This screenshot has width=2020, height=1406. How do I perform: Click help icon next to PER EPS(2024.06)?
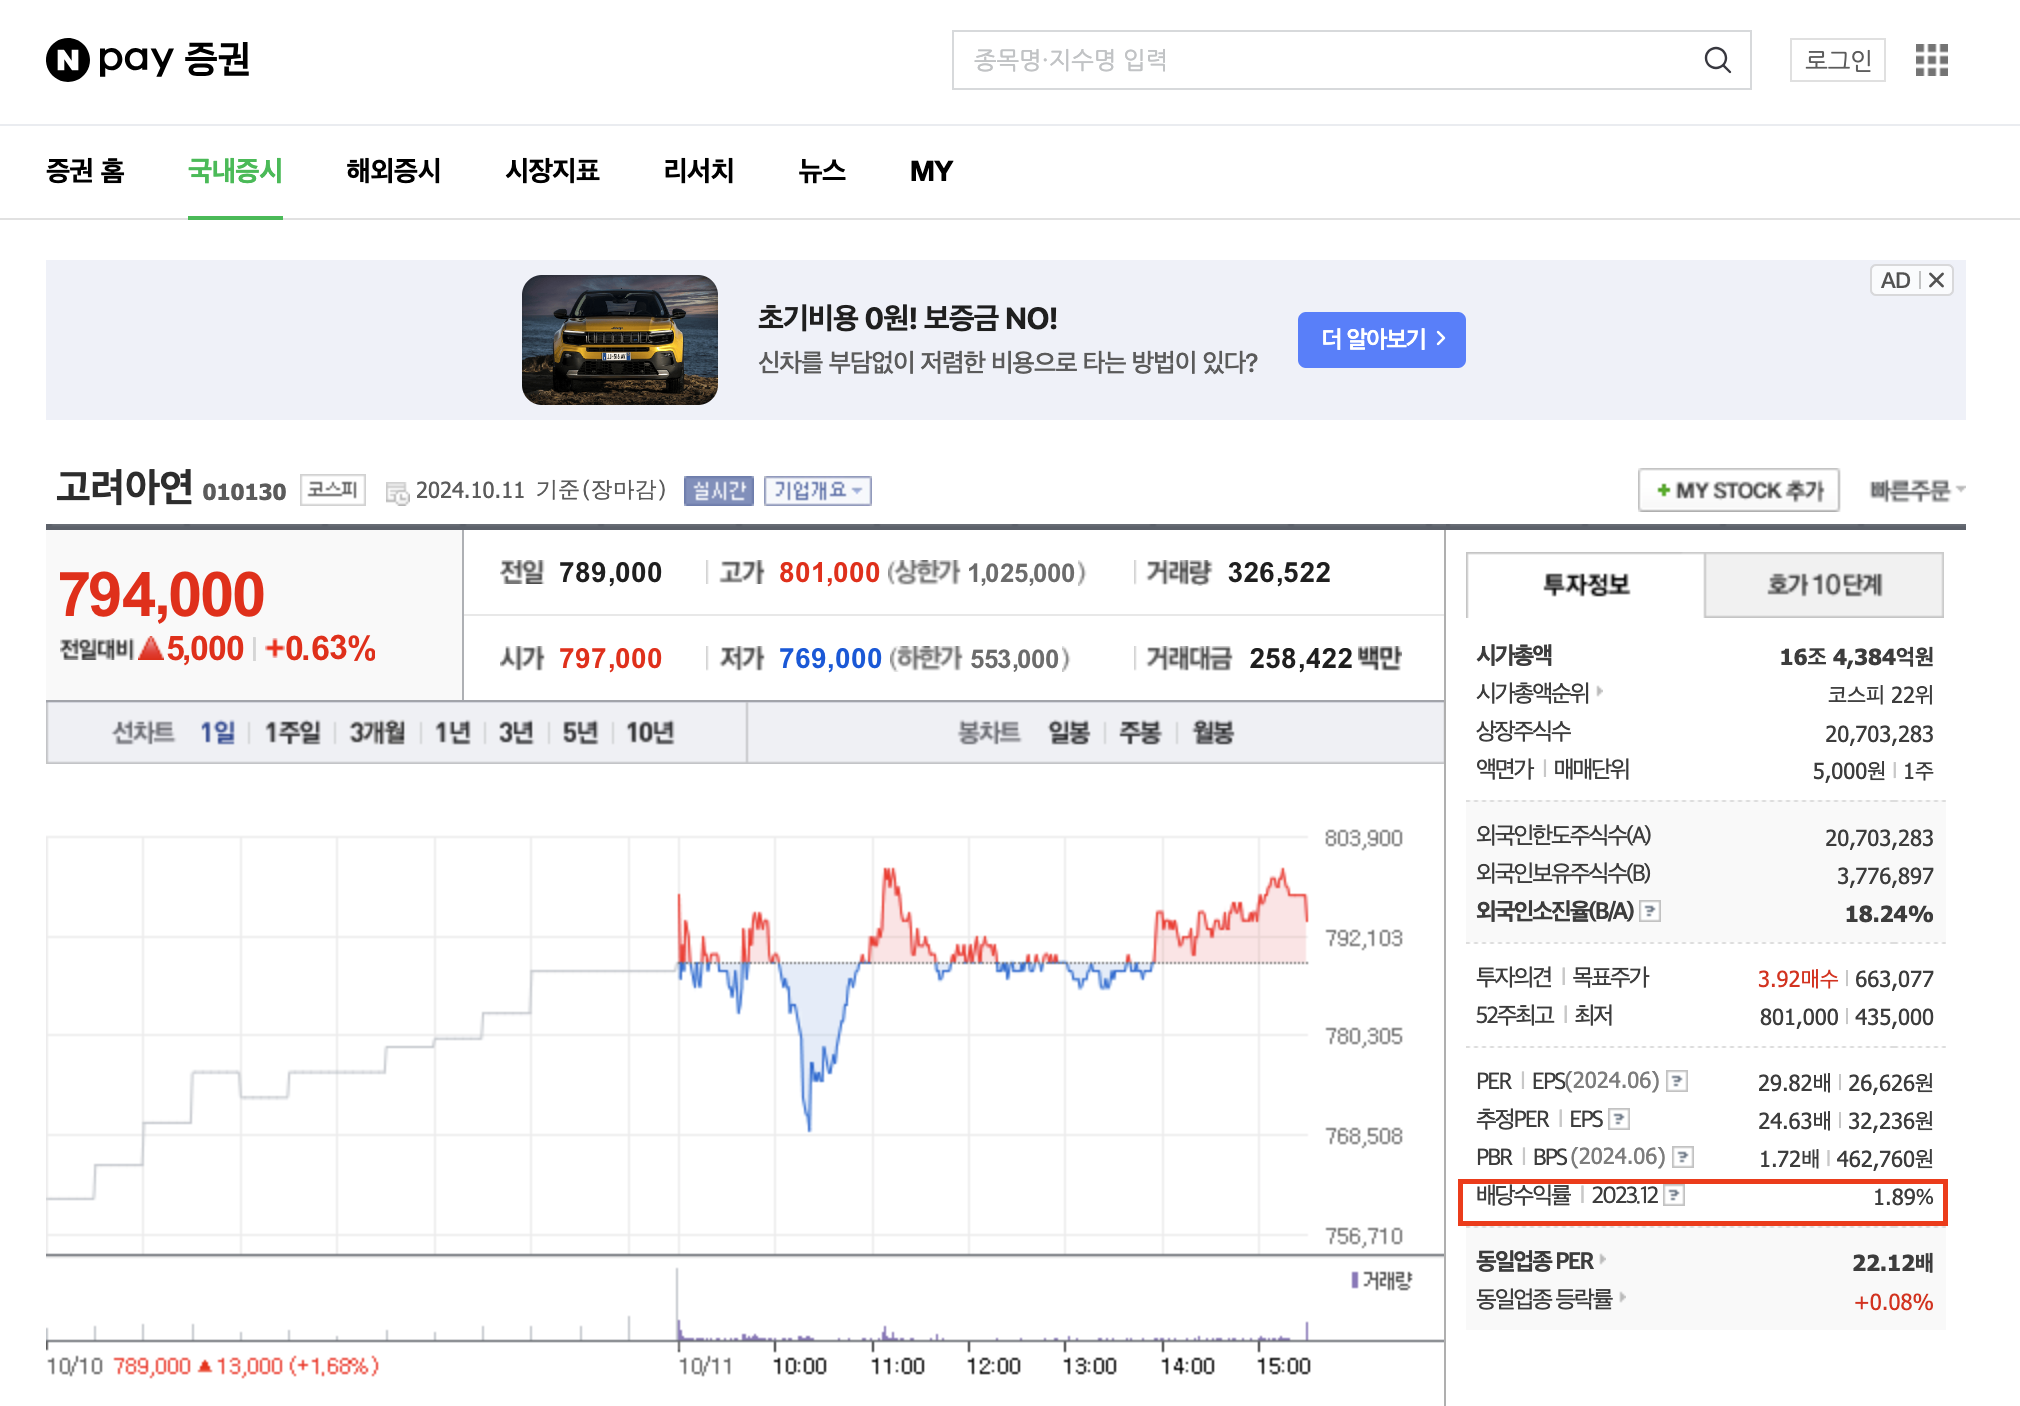[x=1678, y=1081]
